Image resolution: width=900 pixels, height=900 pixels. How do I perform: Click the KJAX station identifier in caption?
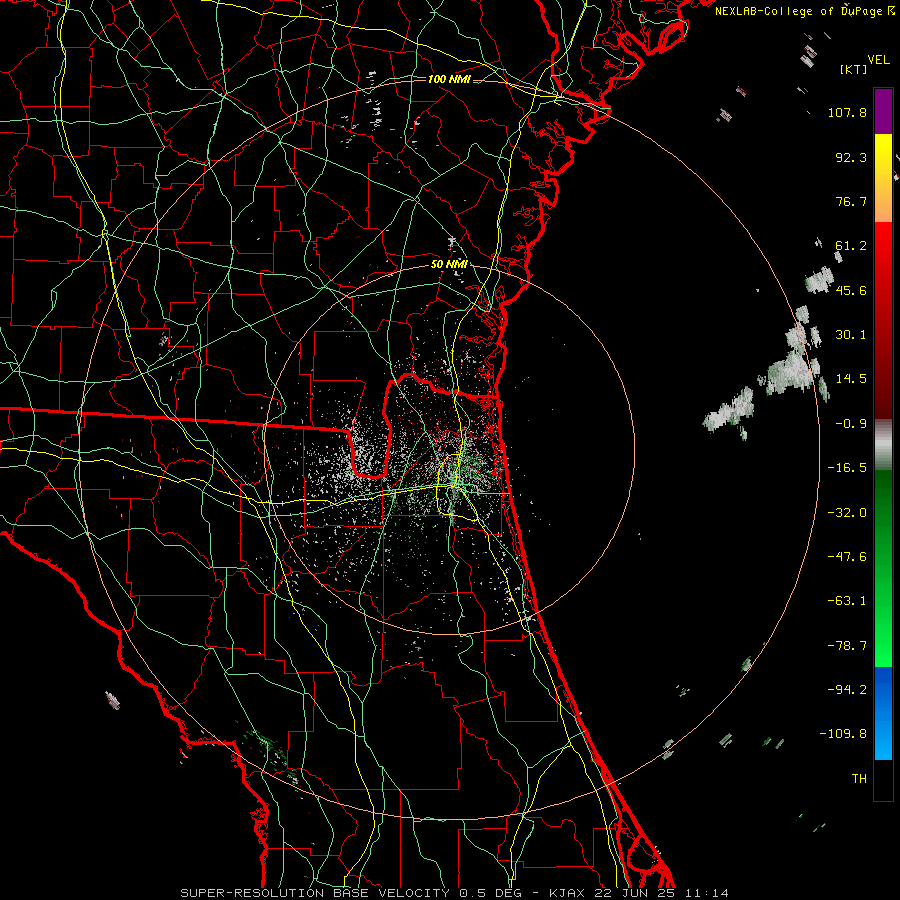tap(567, 893)
